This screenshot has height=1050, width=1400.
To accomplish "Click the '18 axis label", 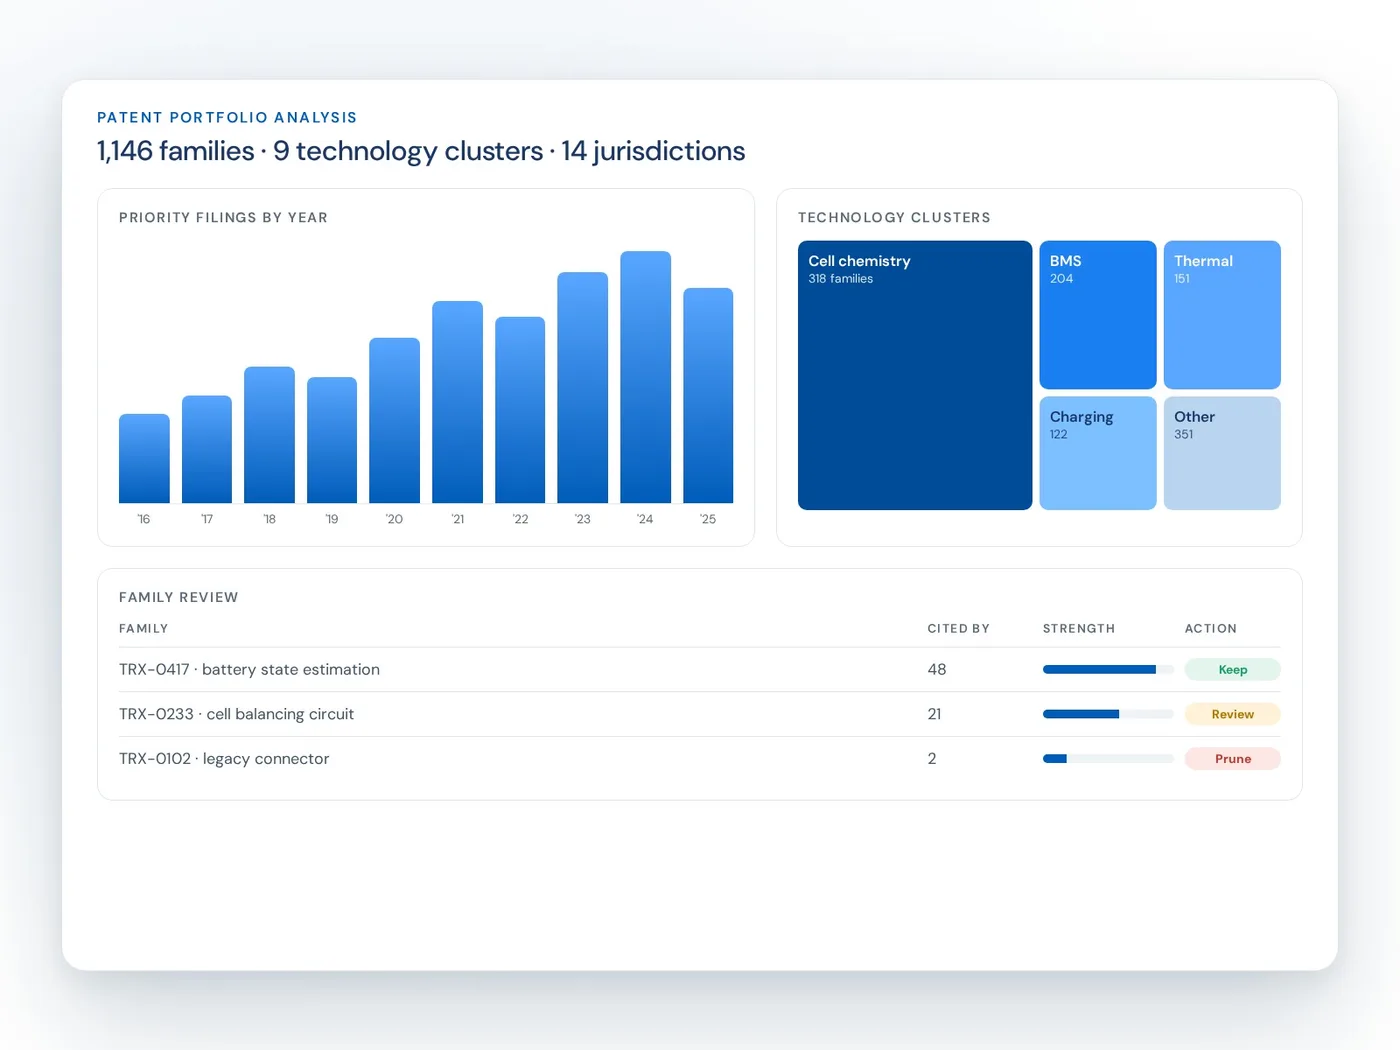I will point(269,519).
